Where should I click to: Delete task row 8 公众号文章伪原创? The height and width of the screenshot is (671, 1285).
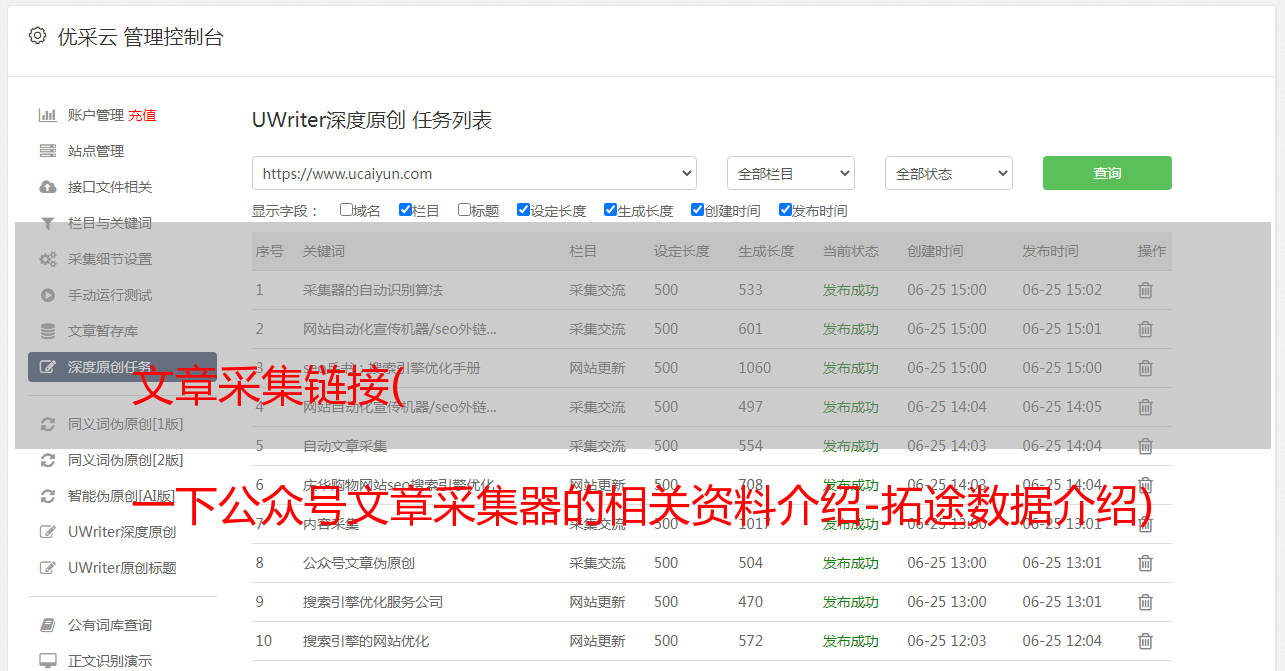pyautogui.click(x=1145, y=563)
